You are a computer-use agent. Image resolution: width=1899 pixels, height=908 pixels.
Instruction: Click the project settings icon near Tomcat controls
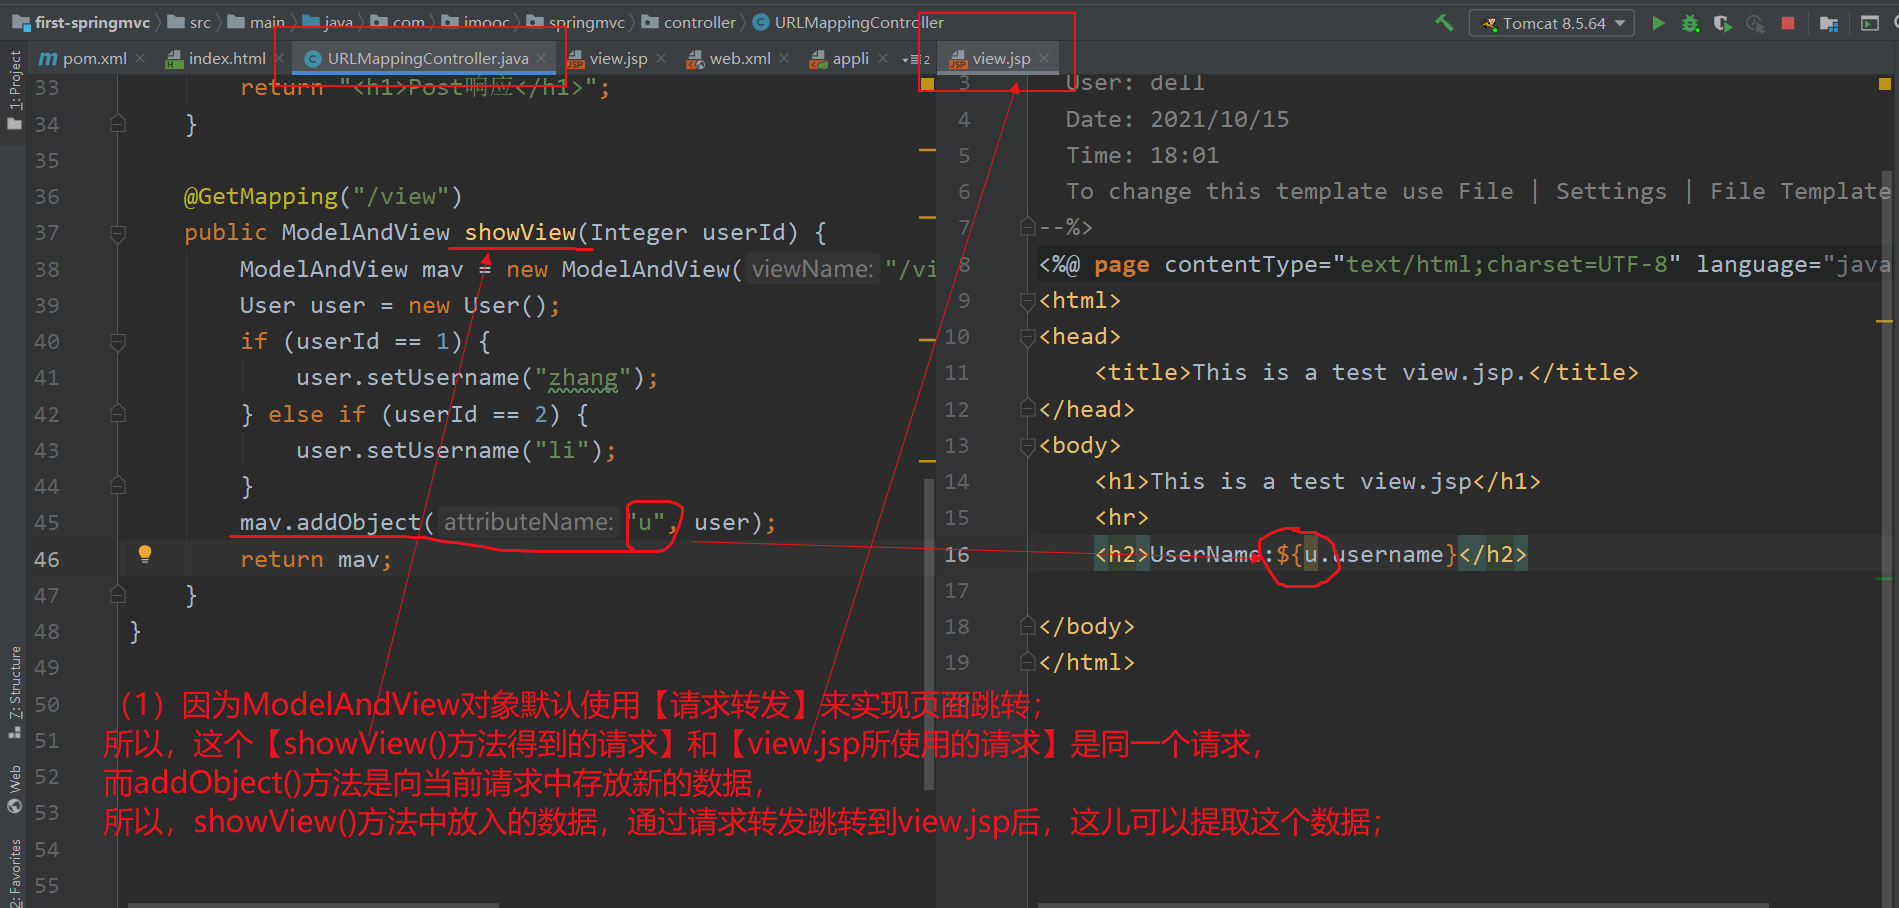pos(1830,22)
